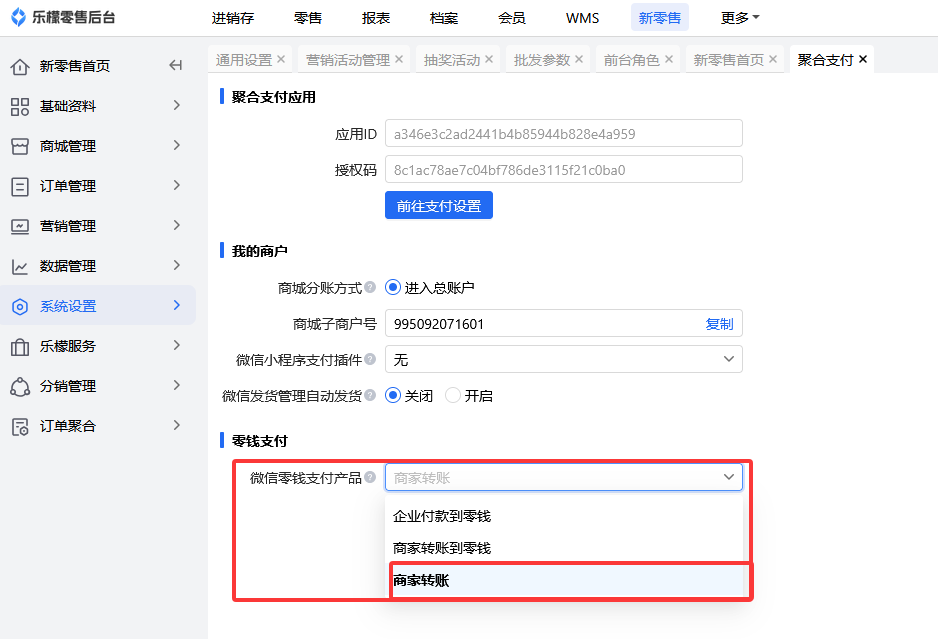The height and width of the screenshot is (639, 938).
Task: Open help tooltip for 微信零钱支付产品
Action: (370, 477)
